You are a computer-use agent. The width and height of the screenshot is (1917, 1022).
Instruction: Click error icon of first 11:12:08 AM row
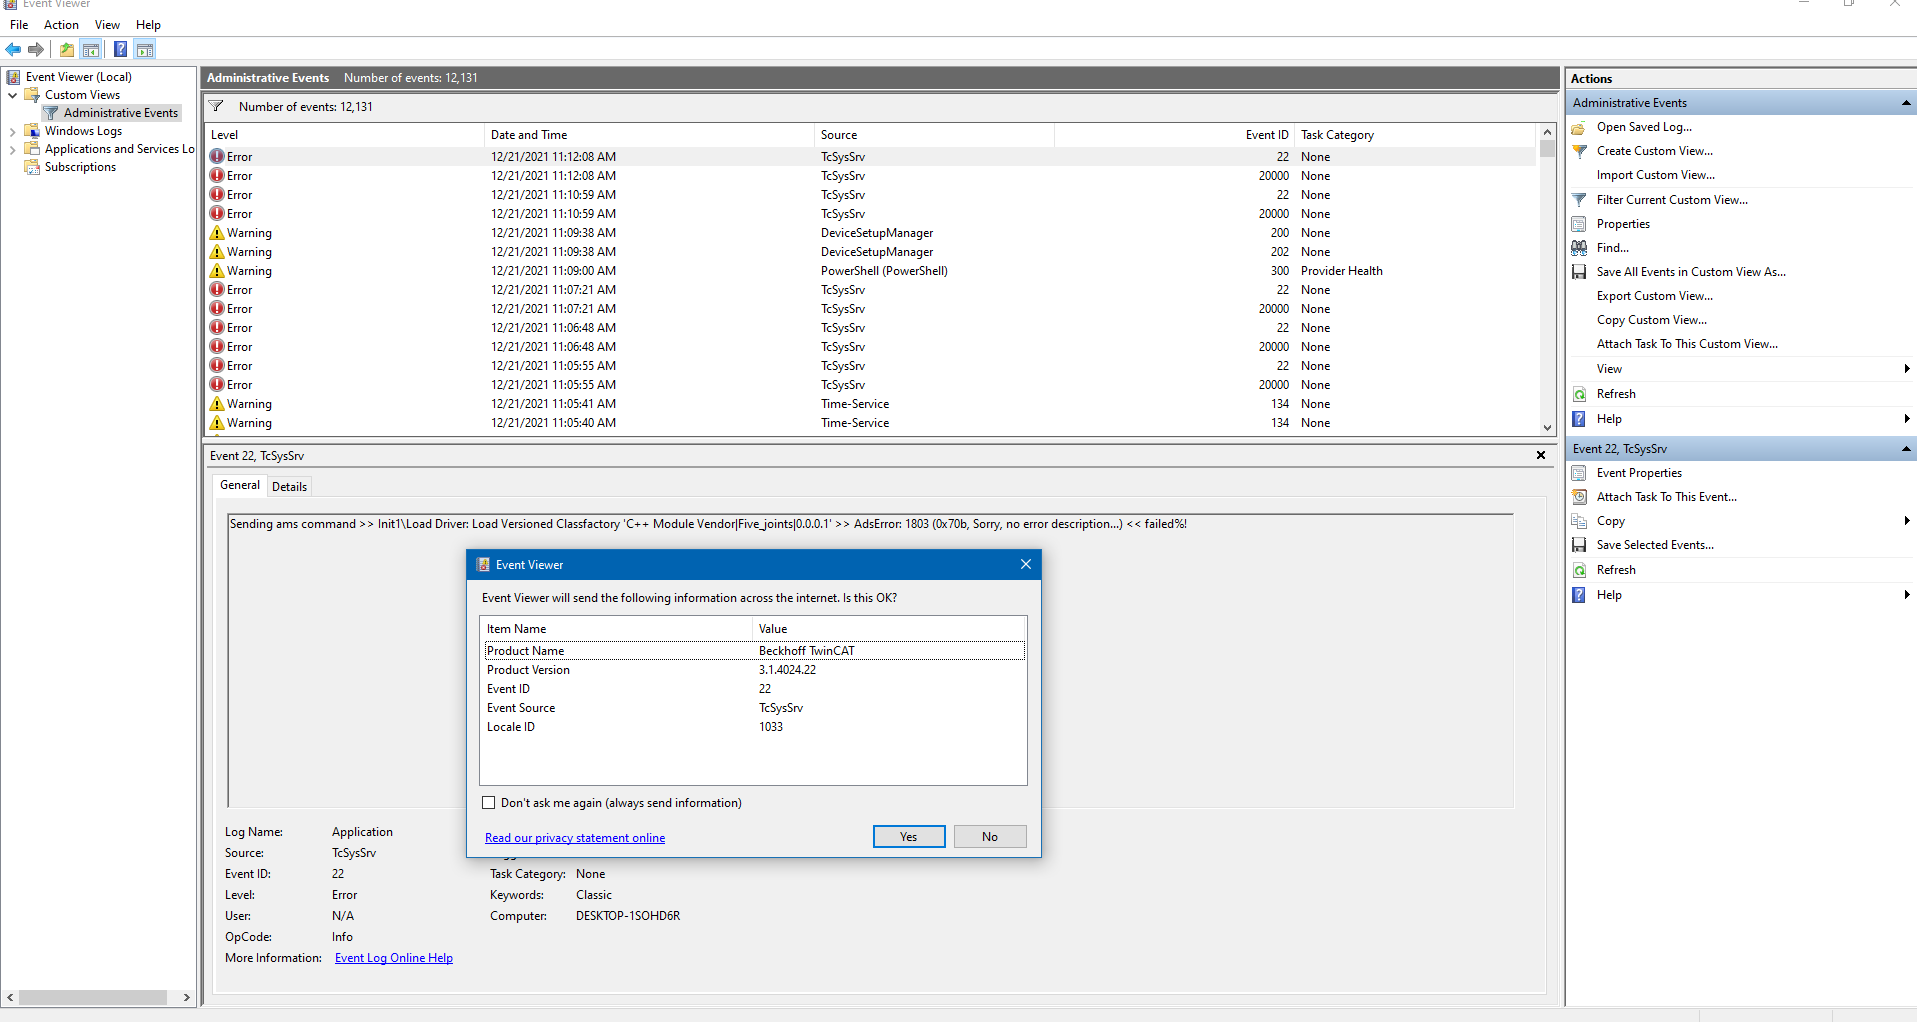click(217, 156)
